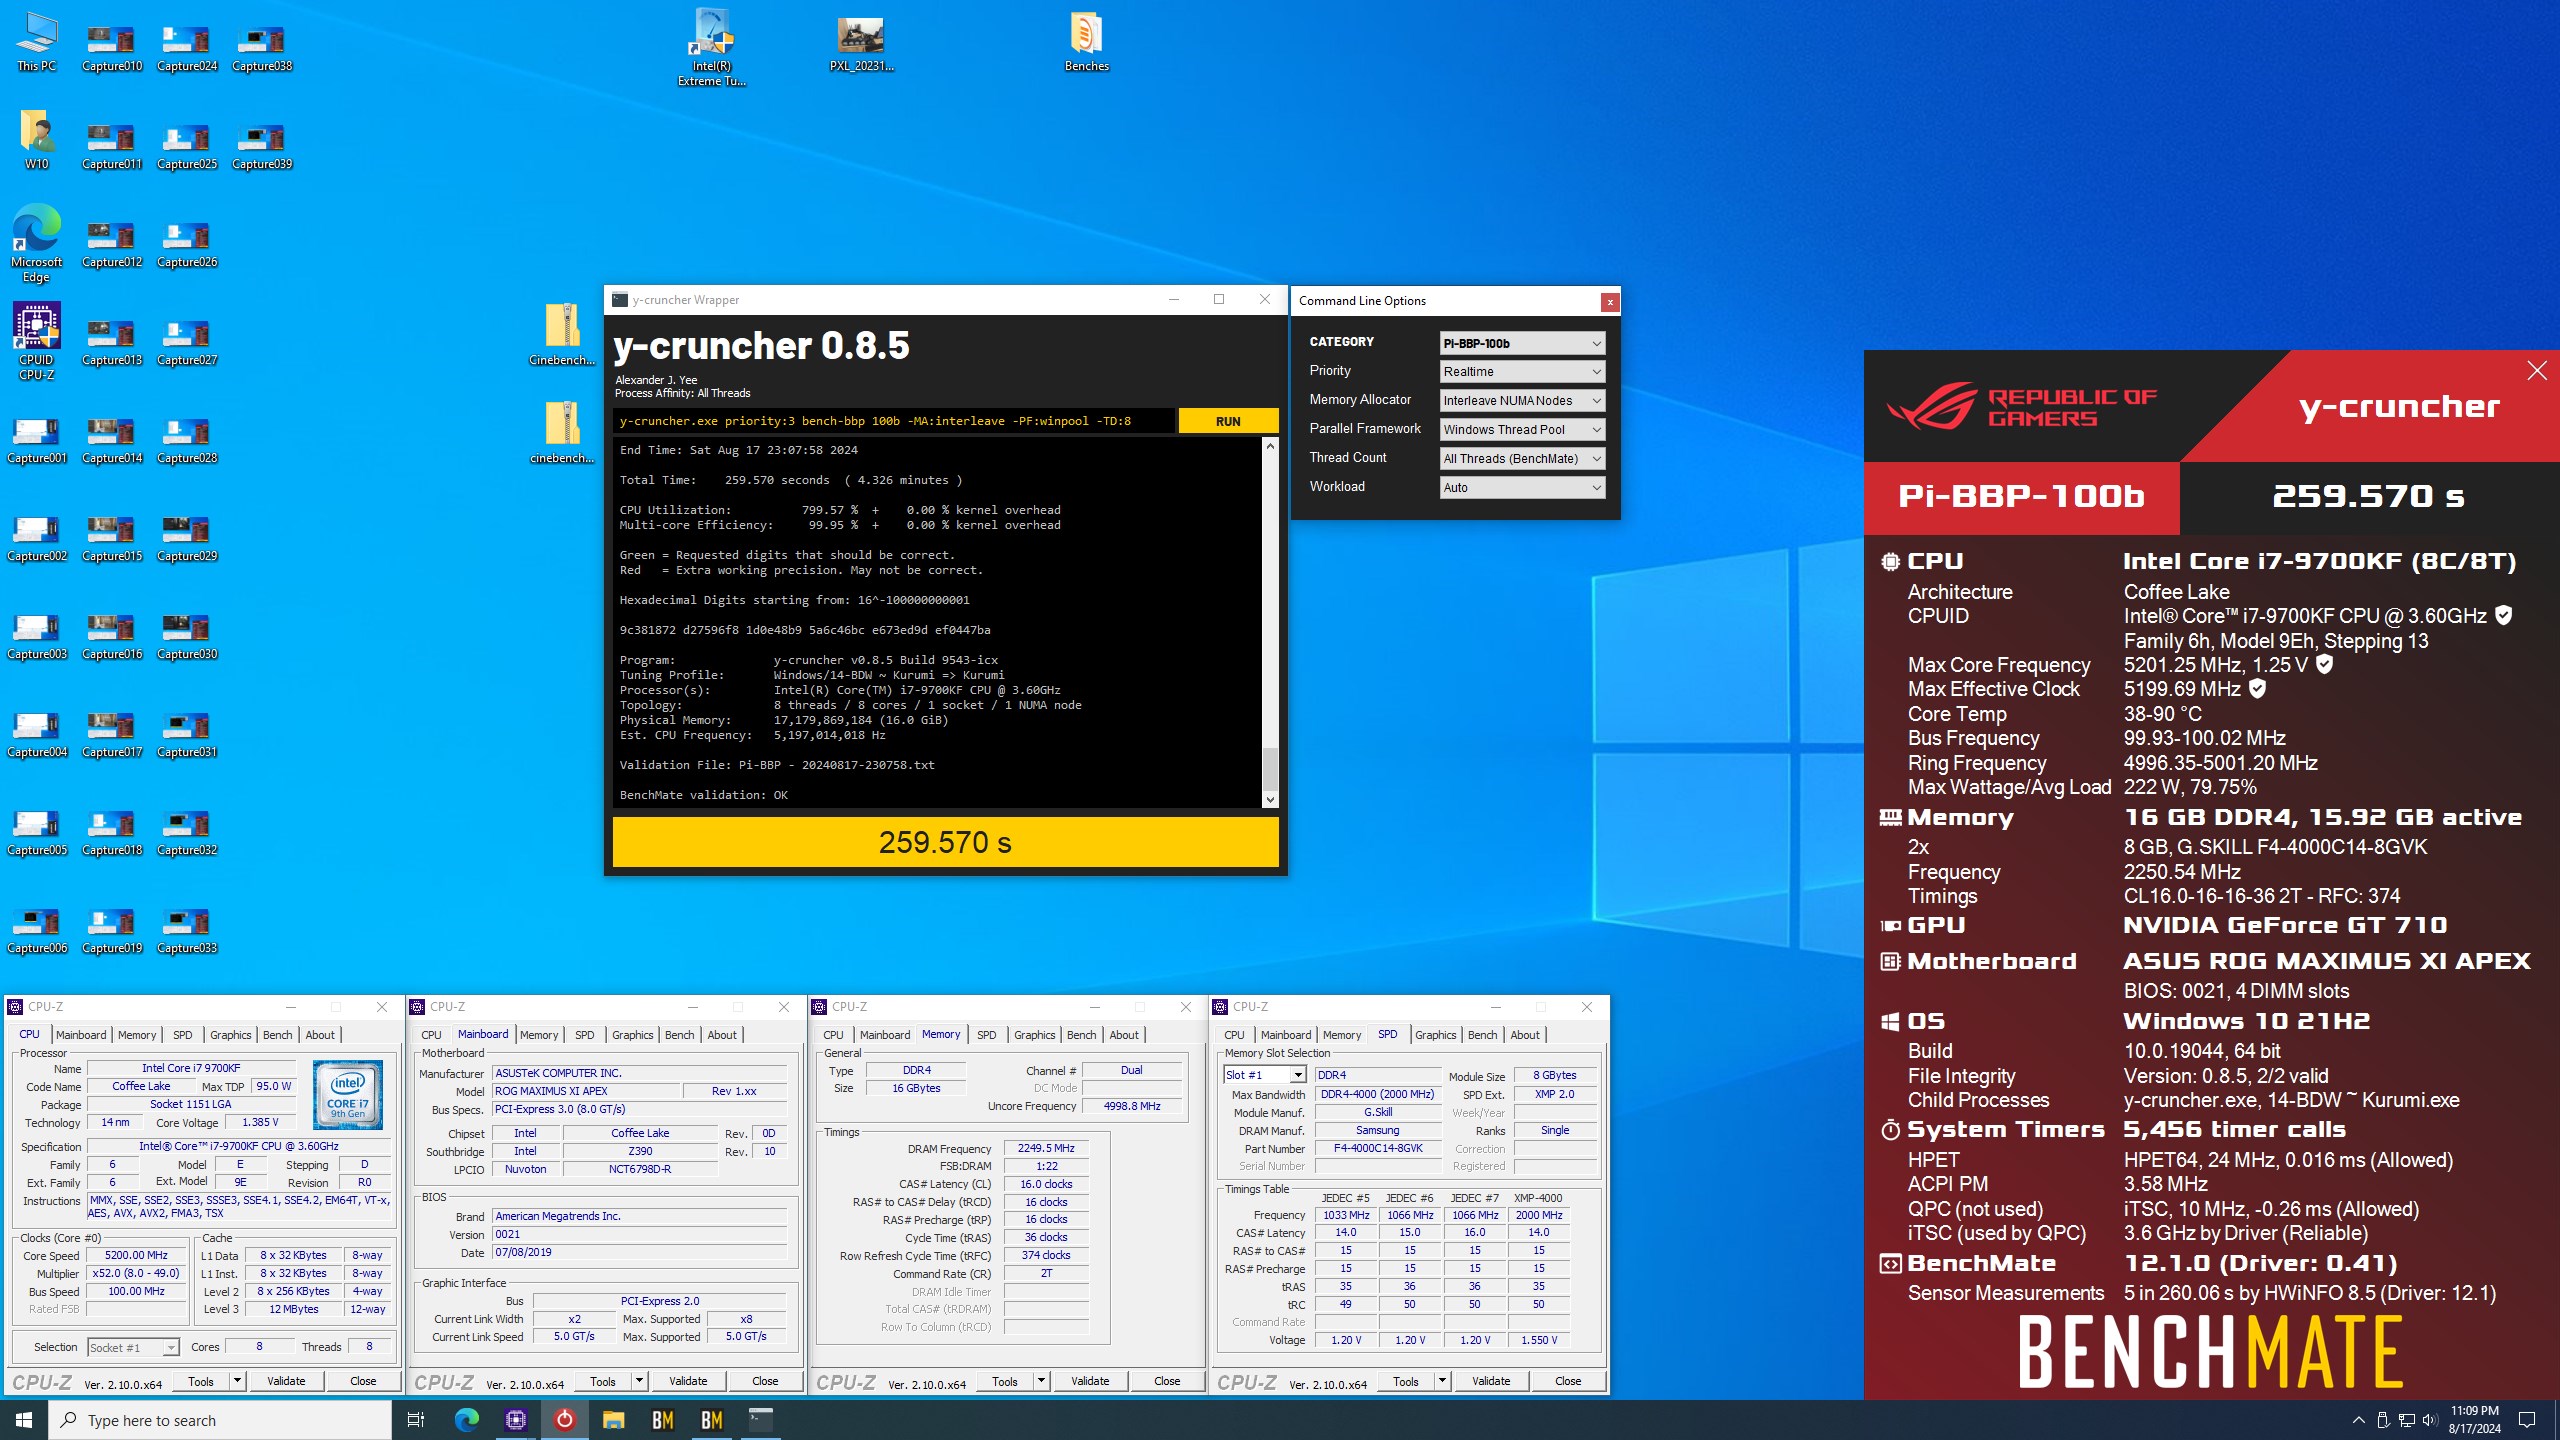Switch to About tab in SPD CPU-Z window
The image size is (2560, 1440).
click(1525, 1035)
